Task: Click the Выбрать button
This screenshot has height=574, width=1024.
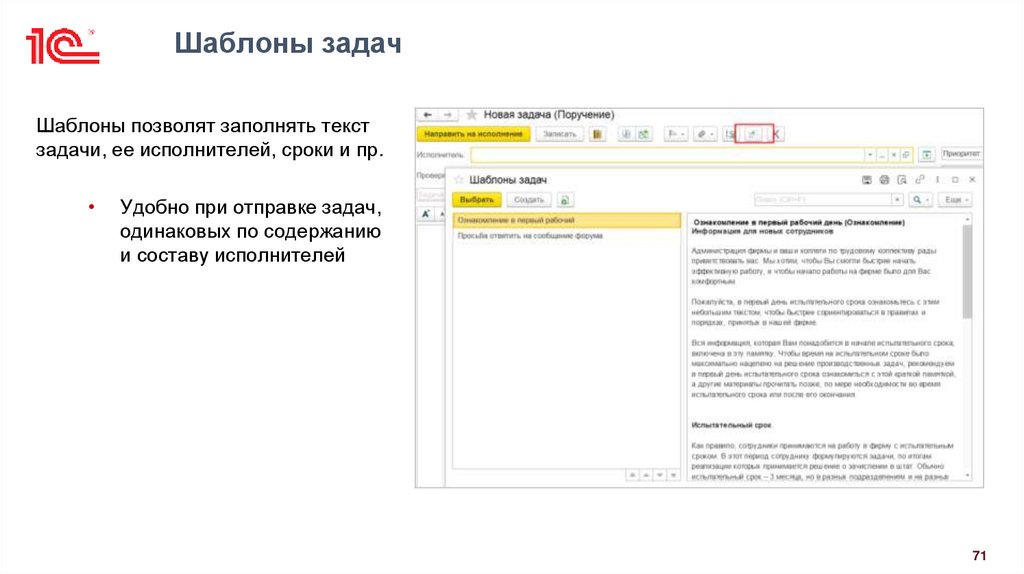Action: (x=477, y=200)
